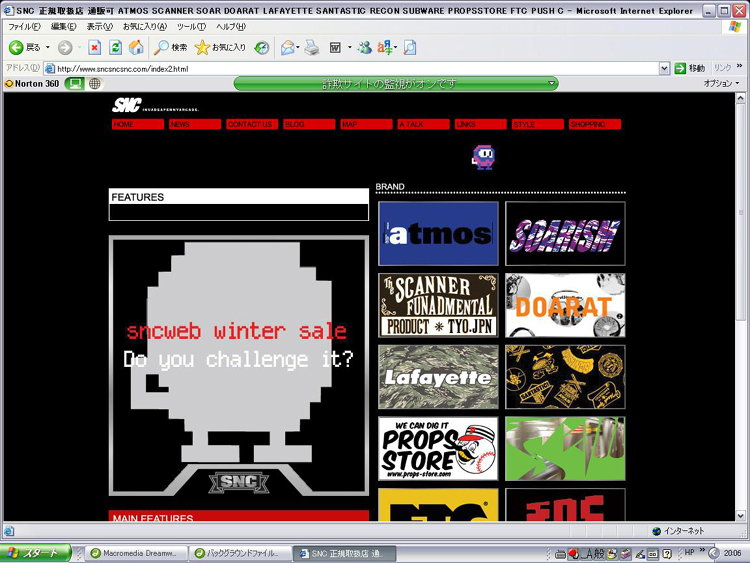The image size is (750, 563).
Task: Open the Props Store brand banner
Action: 438,449
